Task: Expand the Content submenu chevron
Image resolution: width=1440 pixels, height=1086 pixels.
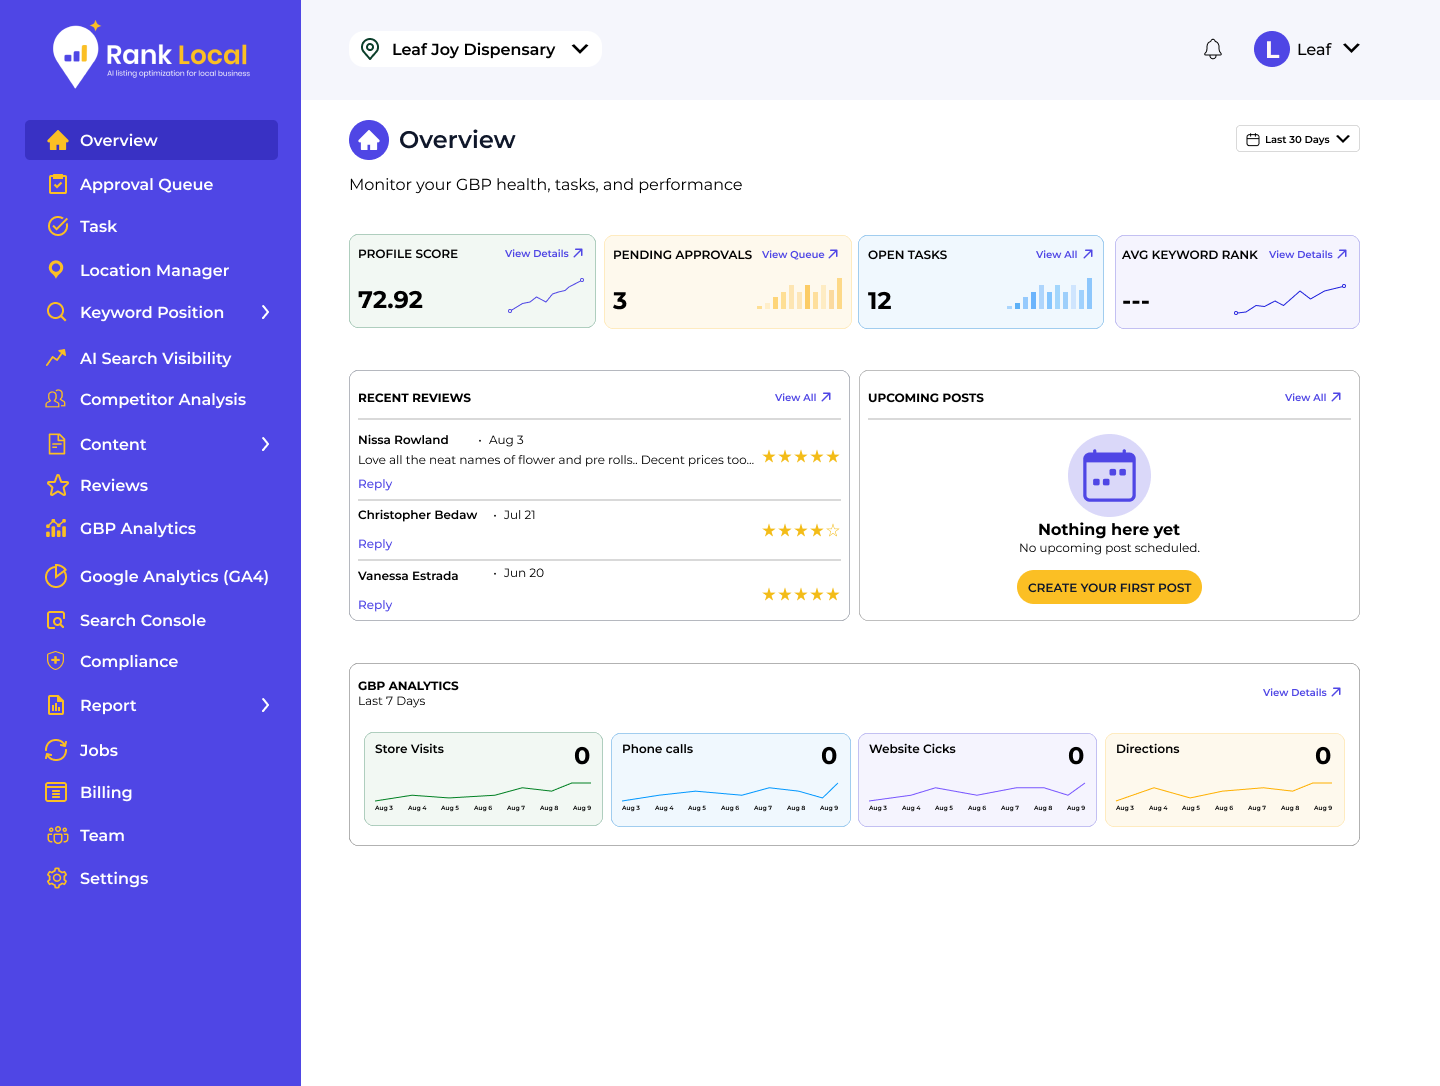Action: pos(265,444)
